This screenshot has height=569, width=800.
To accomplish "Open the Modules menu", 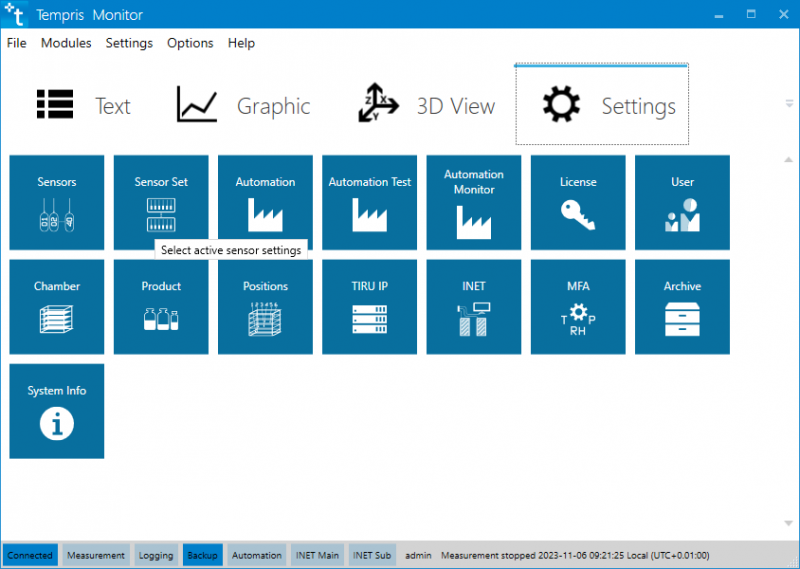I will (66, 43).
